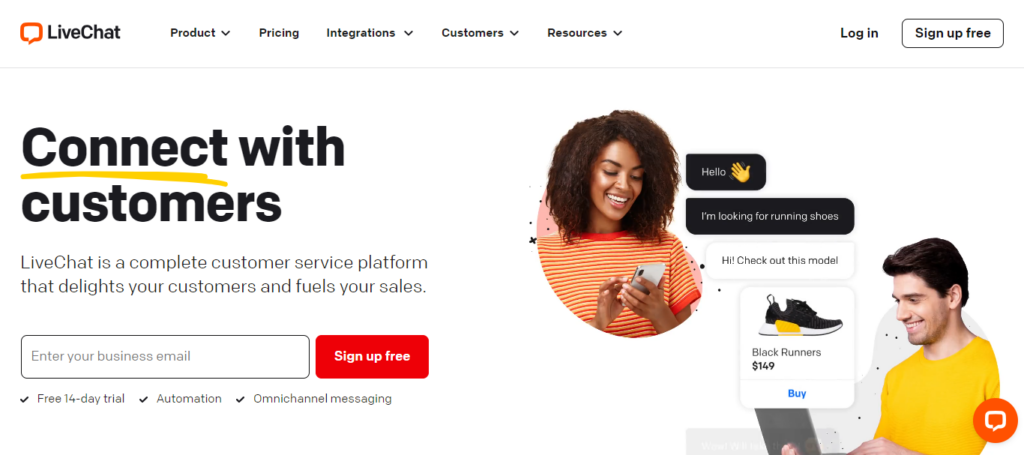Go to the Pricing page

click(279, 33)
